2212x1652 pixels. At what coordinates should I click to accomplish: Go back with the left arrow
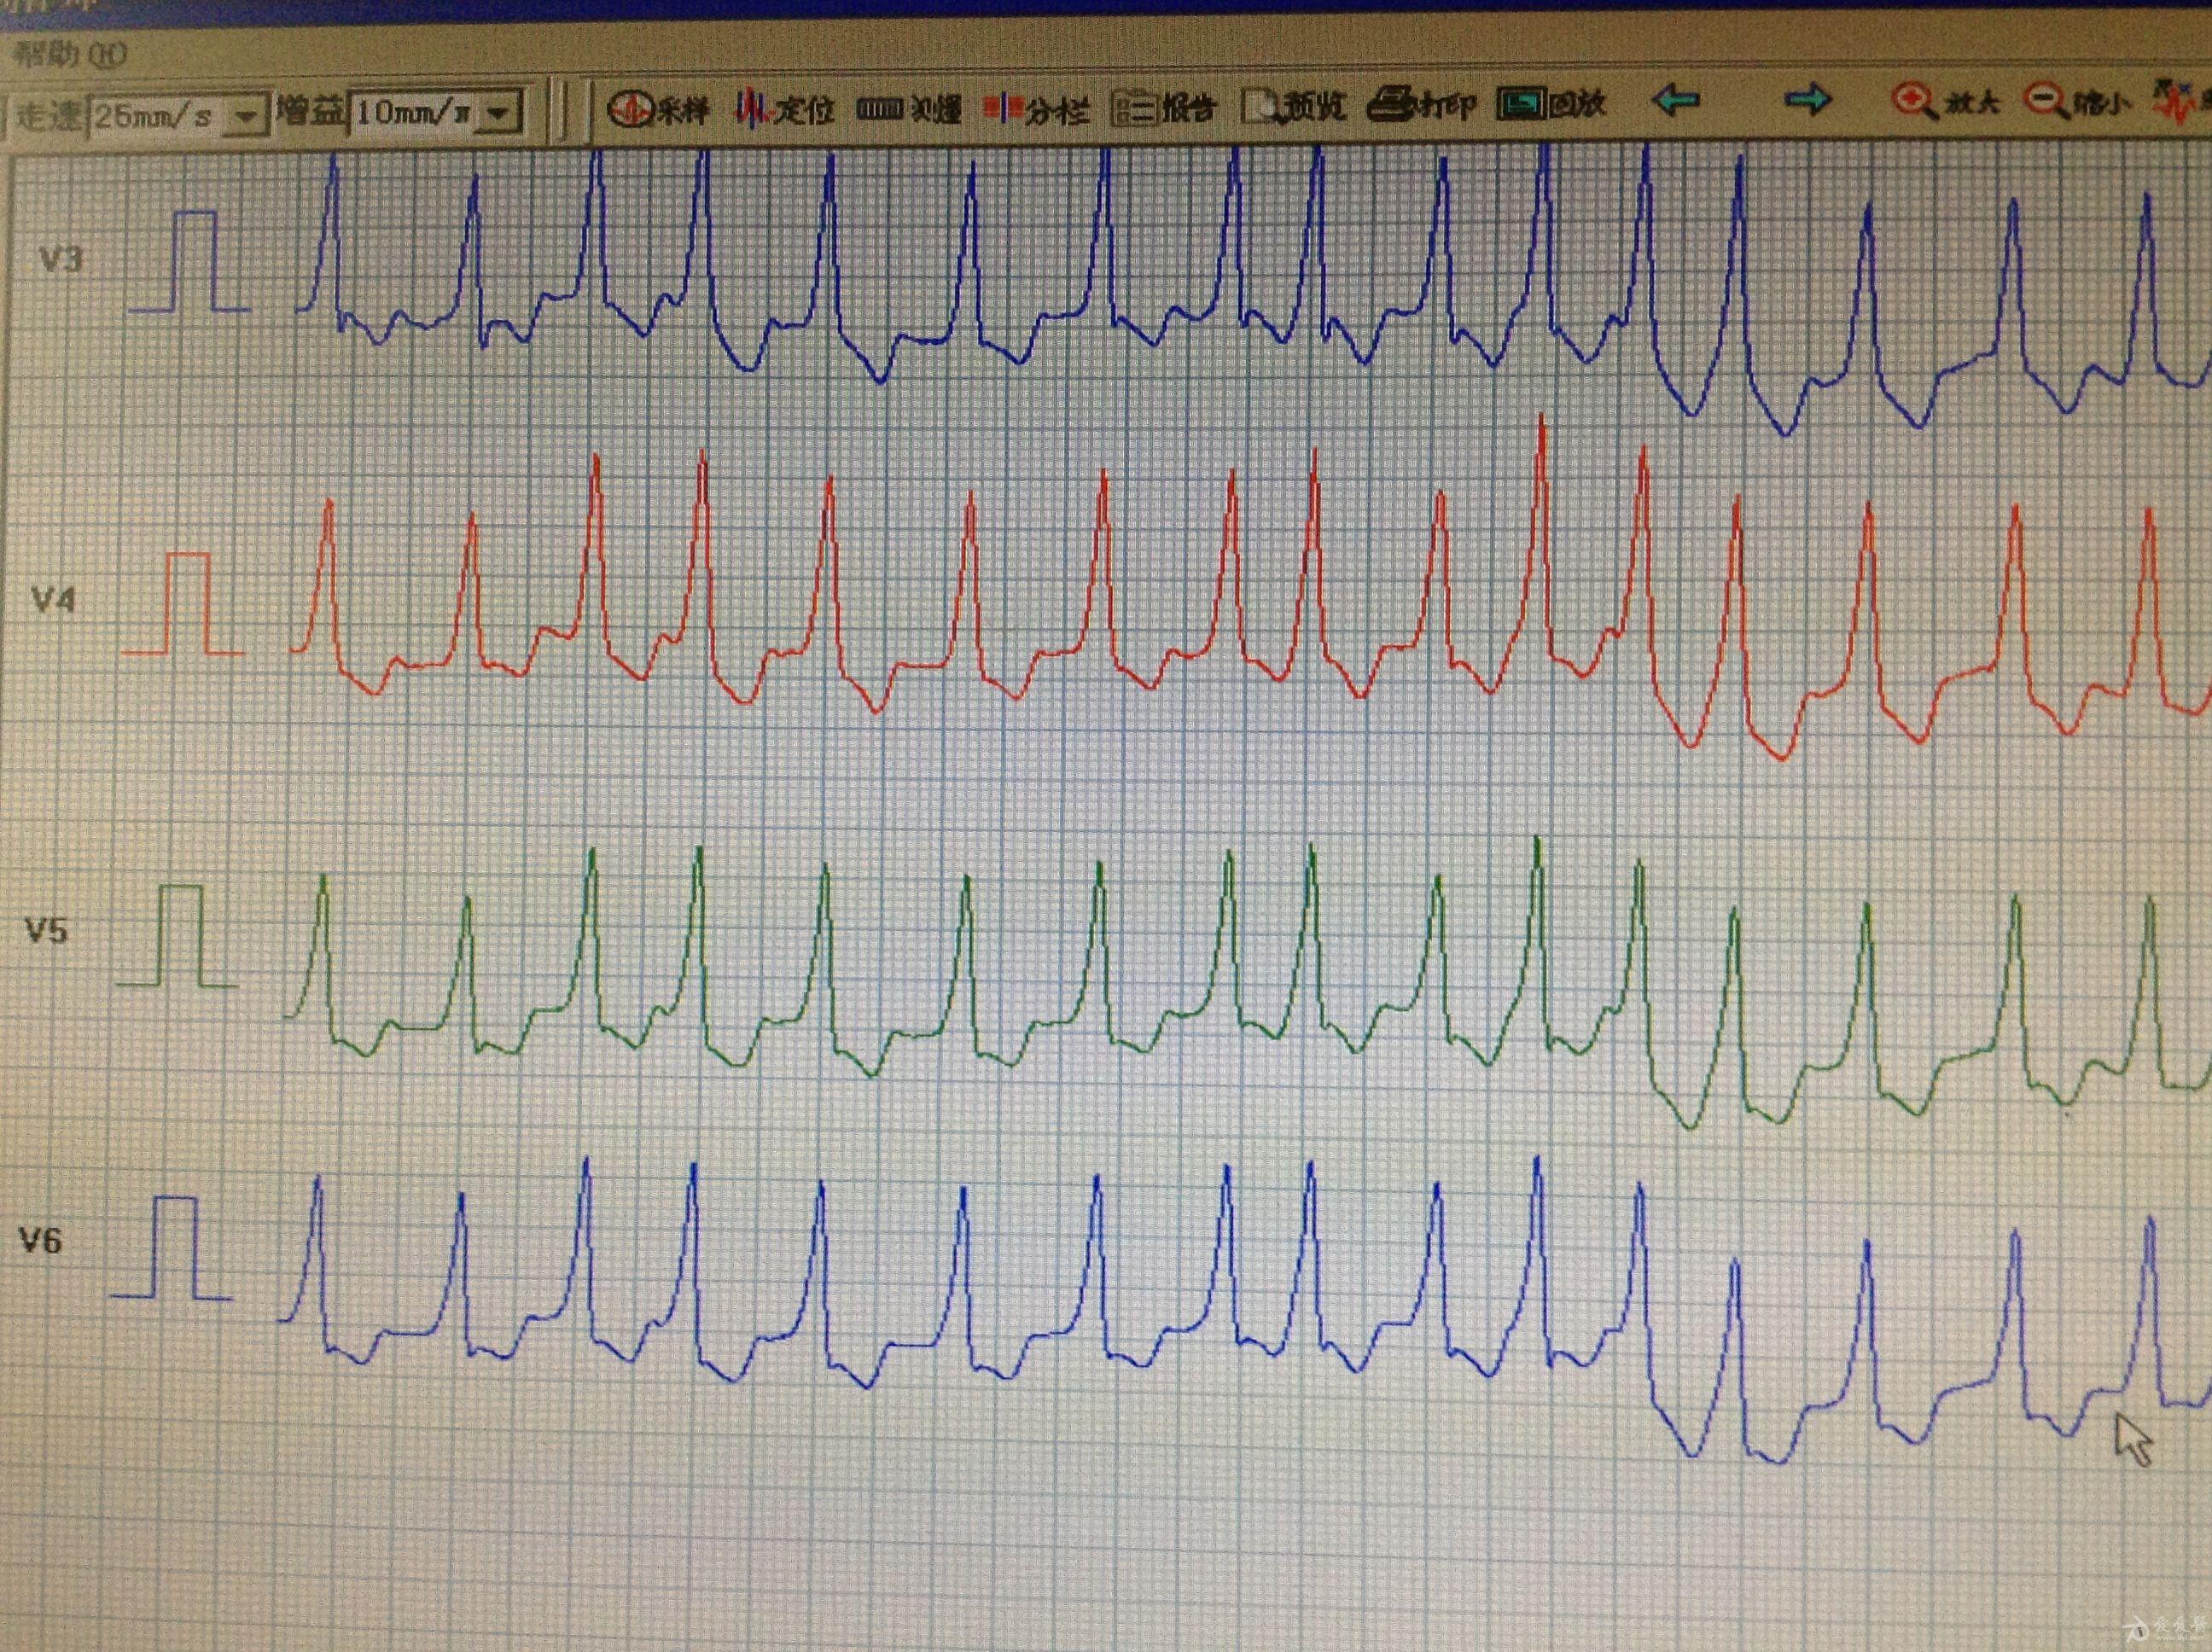1676,100
